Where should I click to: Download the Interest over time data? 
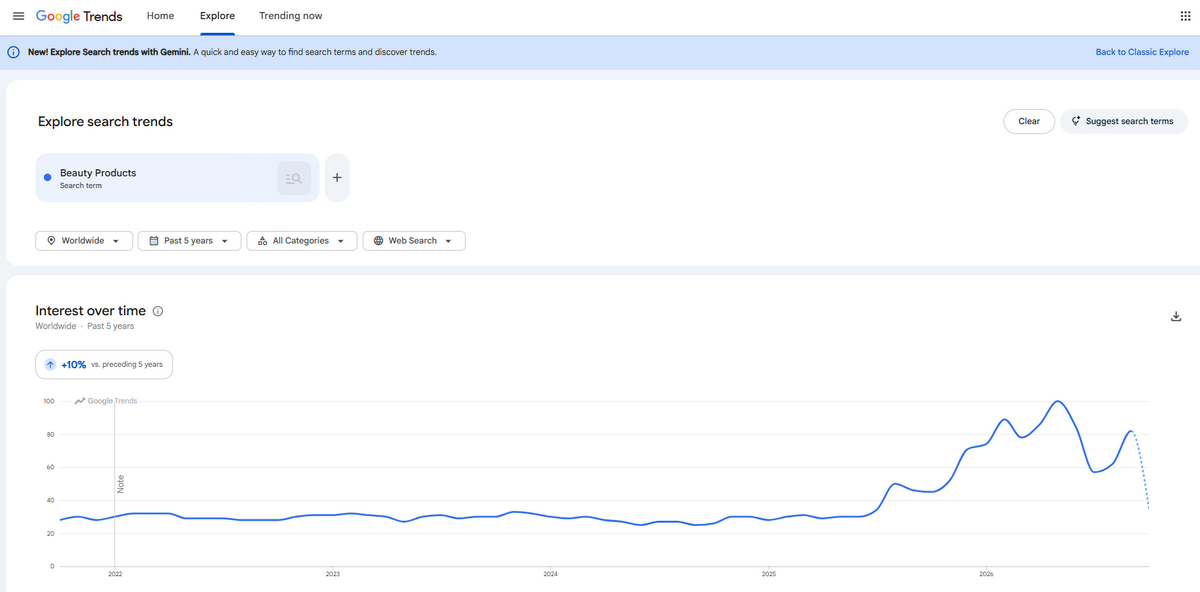[1176, 317]
